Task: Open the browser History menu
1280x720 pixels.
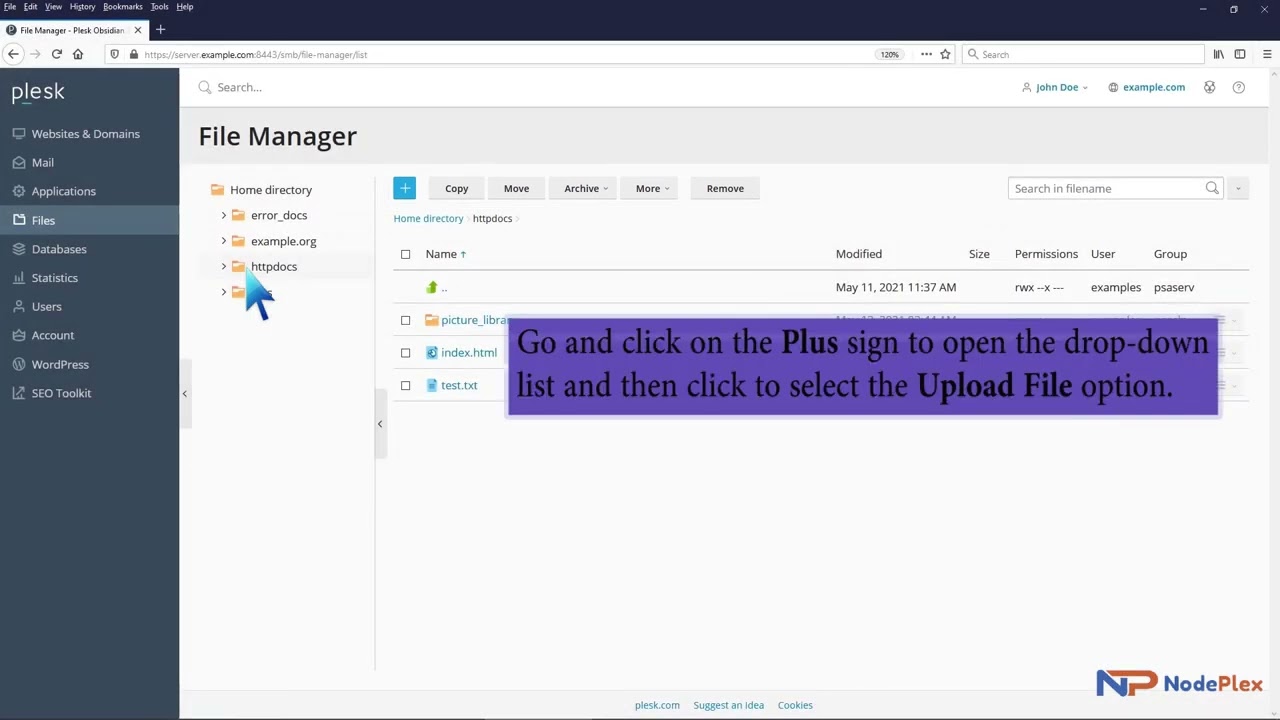Action: (82, 7)
